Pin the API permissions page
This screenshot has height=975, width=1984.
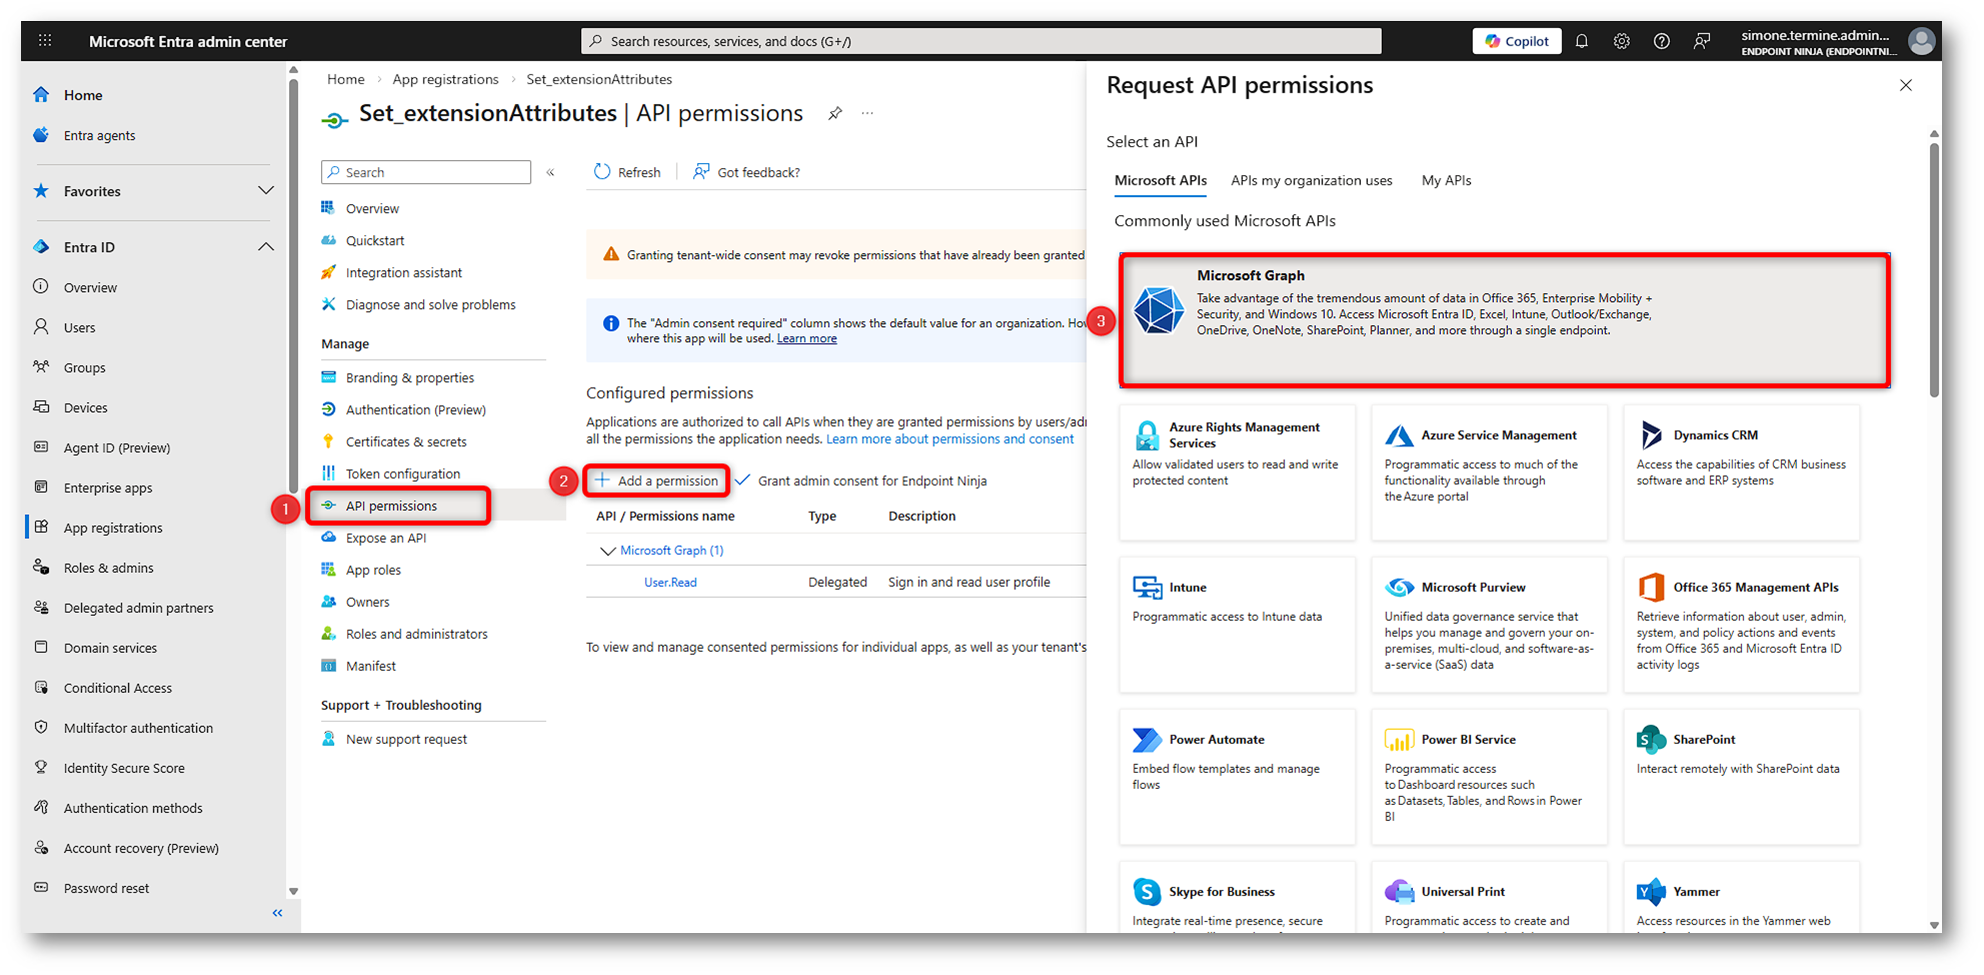pos(835,114)
